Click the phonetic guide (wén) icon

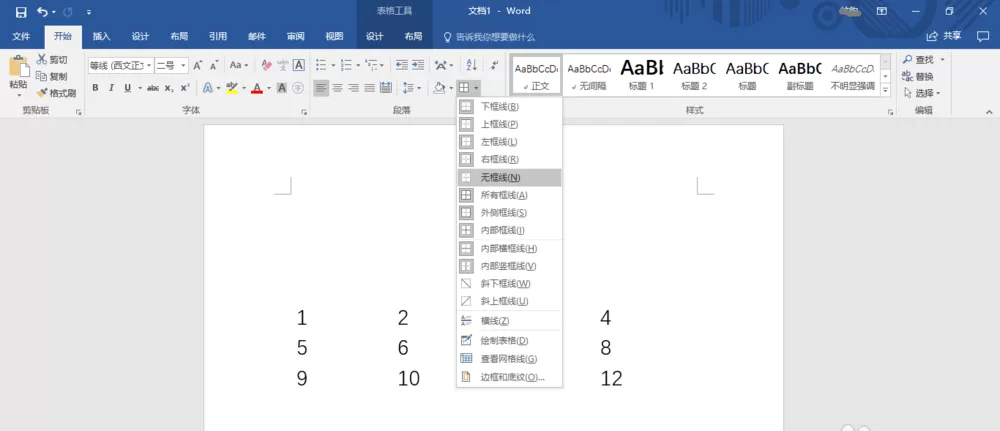pyautogui.click(x=283, y=65)
